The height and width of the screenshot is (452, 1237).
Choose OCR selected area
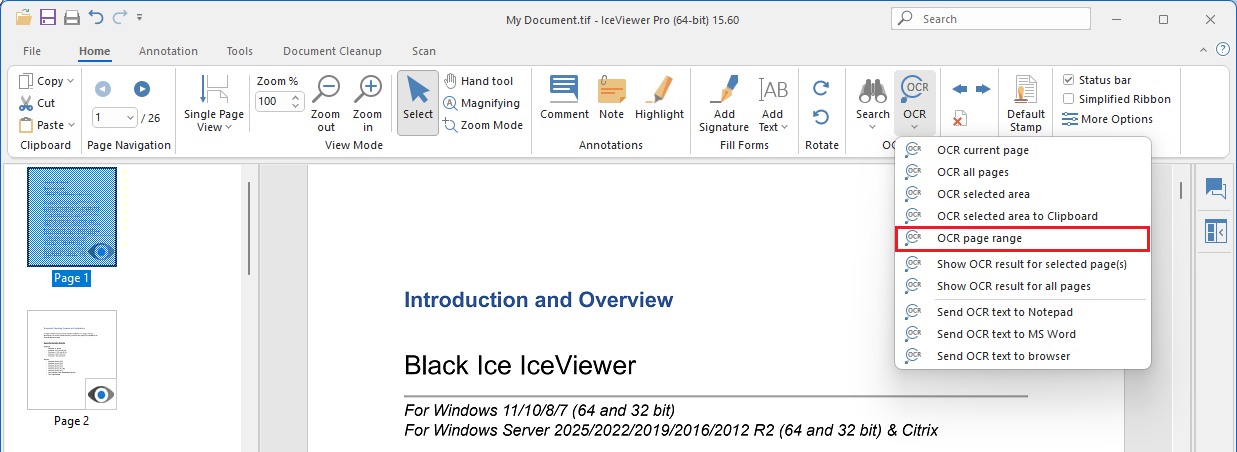point(1023,194)
